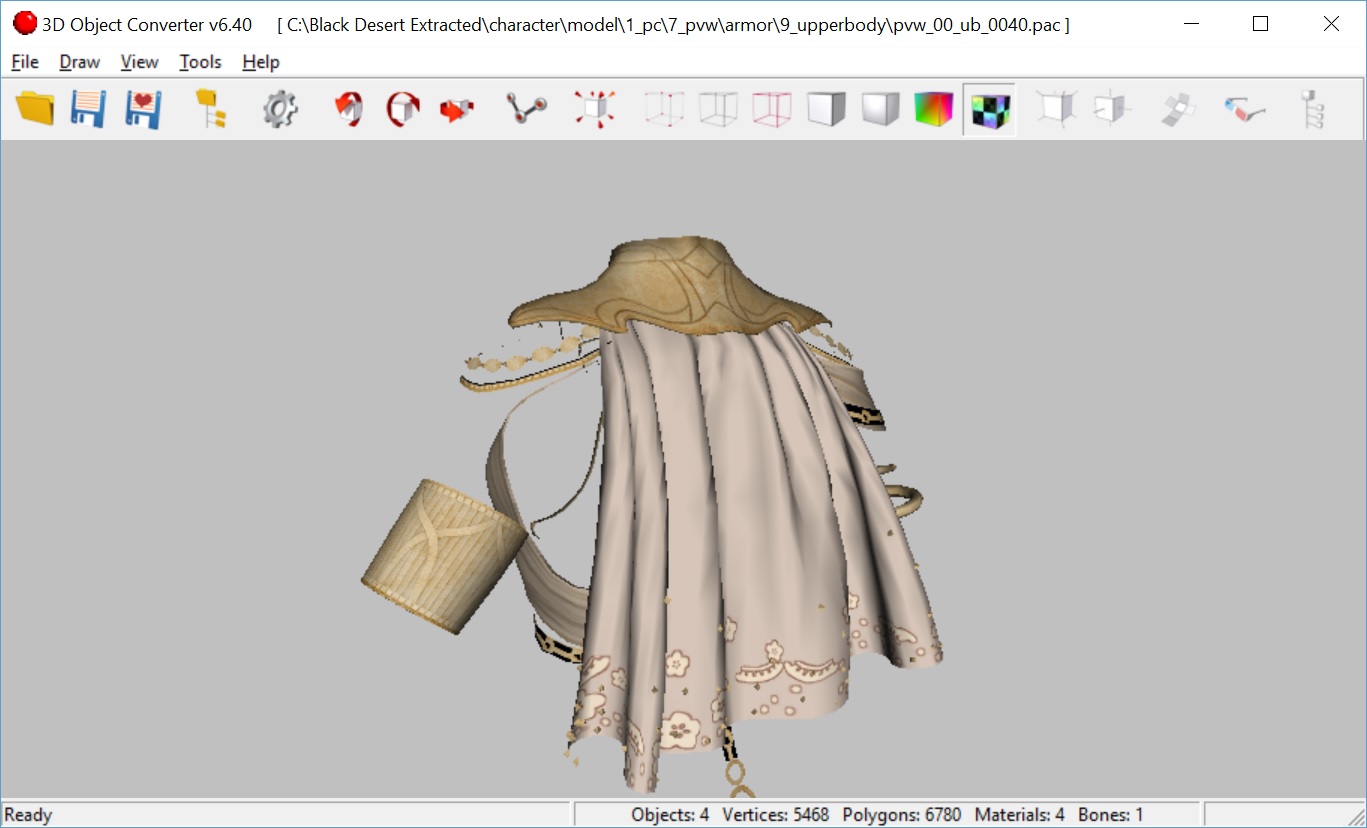Click the blue floppy disk save icon
The width and height of the screenshot is (1367, 828).
pos(88,108)
